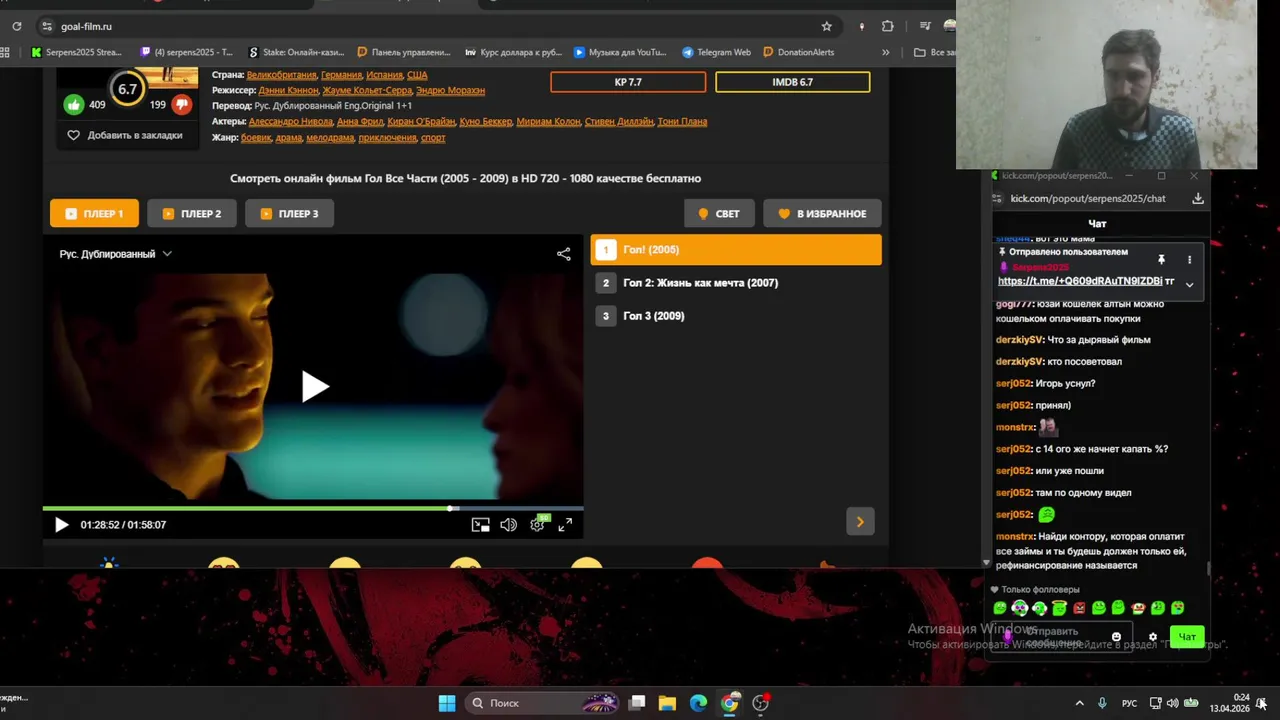
Task: Add film via В ИЗБРАННОЕ button
Action: pos(822,213)
